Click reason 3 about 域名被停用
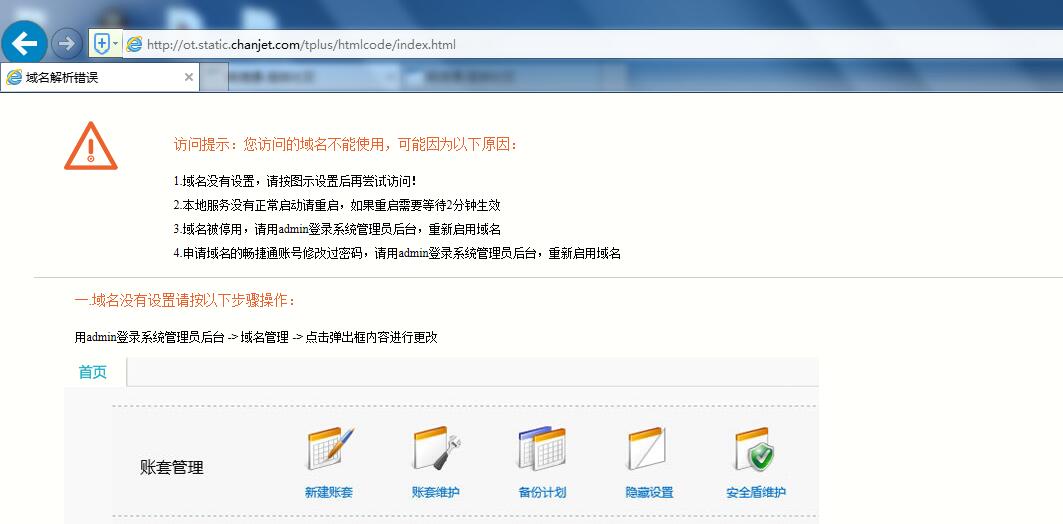The image size is (1063, 524). [337, 230]
